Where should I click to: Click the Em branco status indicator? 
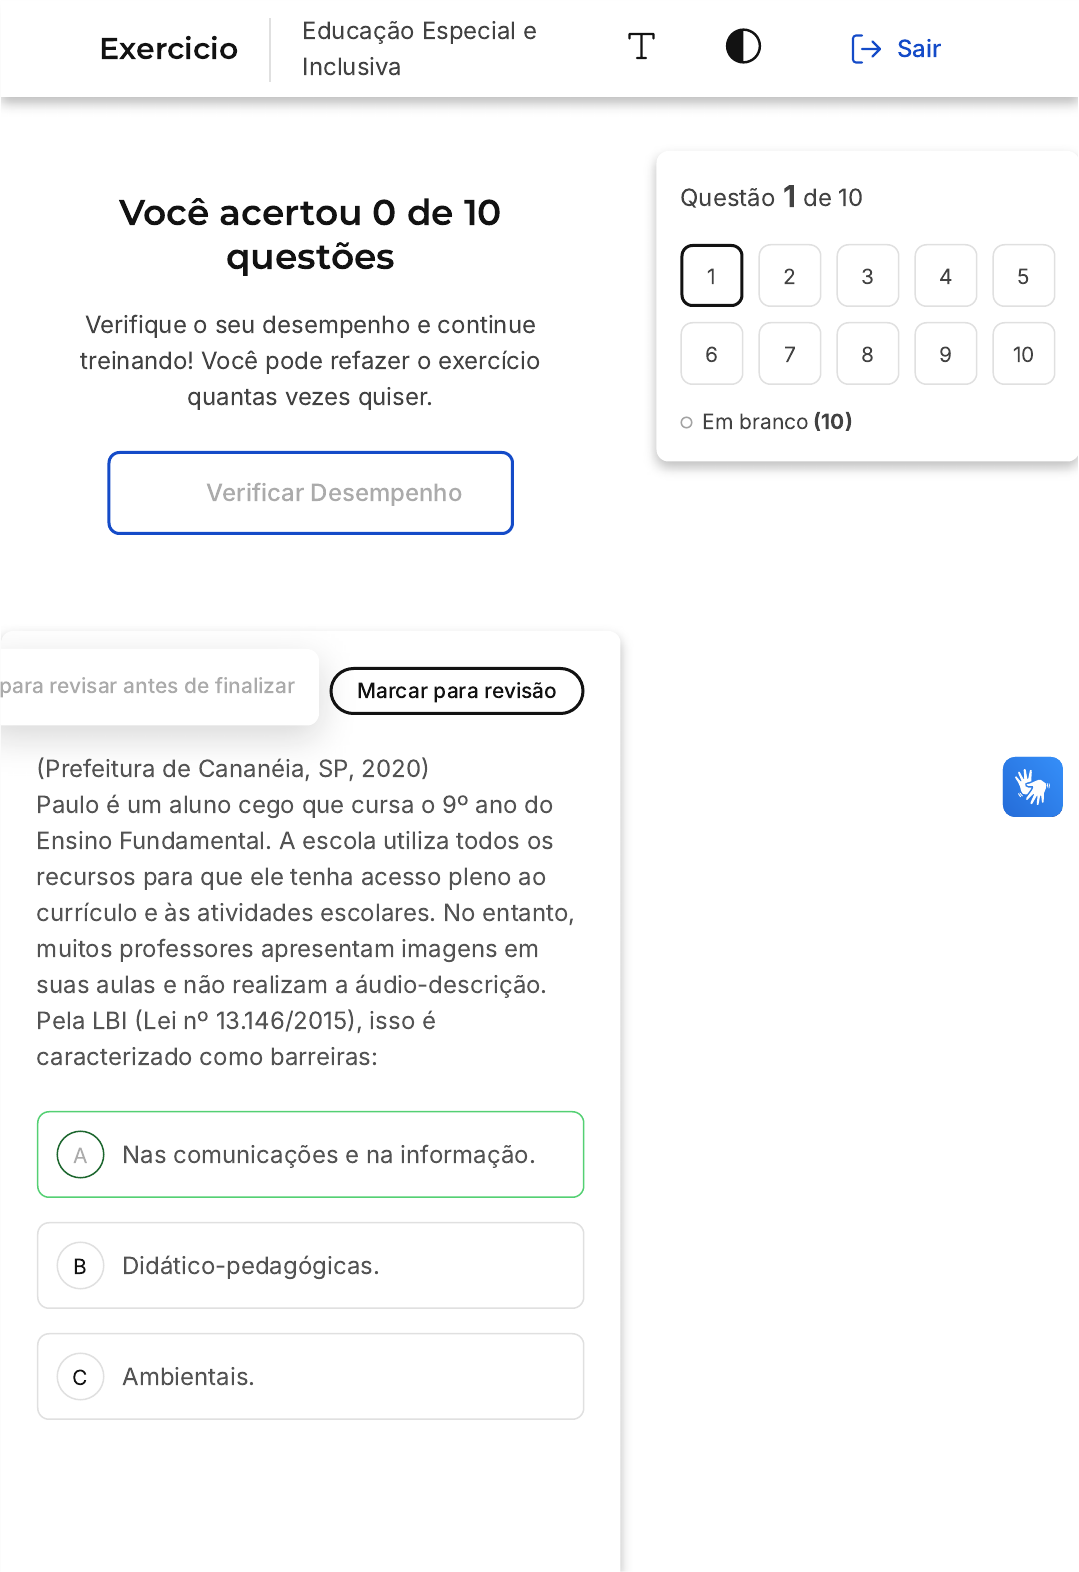pyautogui.click(x=766, y=422)
